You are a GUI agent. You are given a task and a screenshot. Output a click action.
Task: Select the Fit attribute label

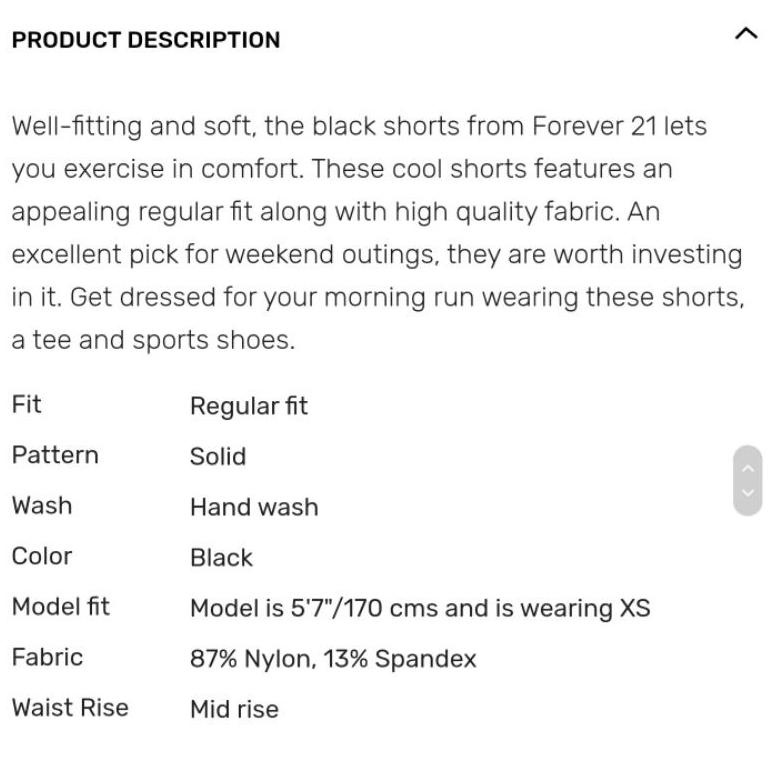[27, 405]
